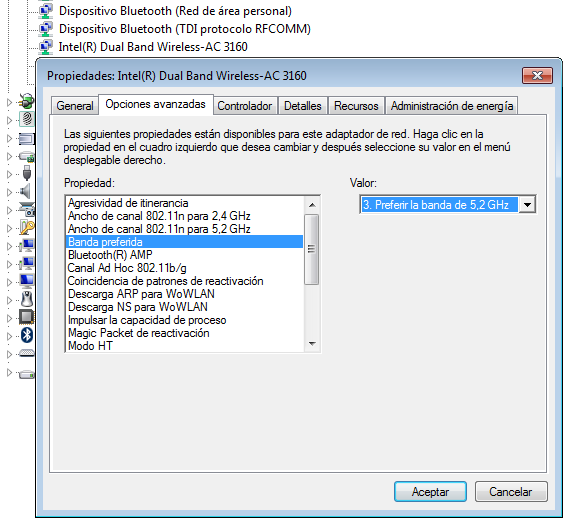
Task: Select 'Descarga ARP para WoWLAN' property
Action: (184, 294)
